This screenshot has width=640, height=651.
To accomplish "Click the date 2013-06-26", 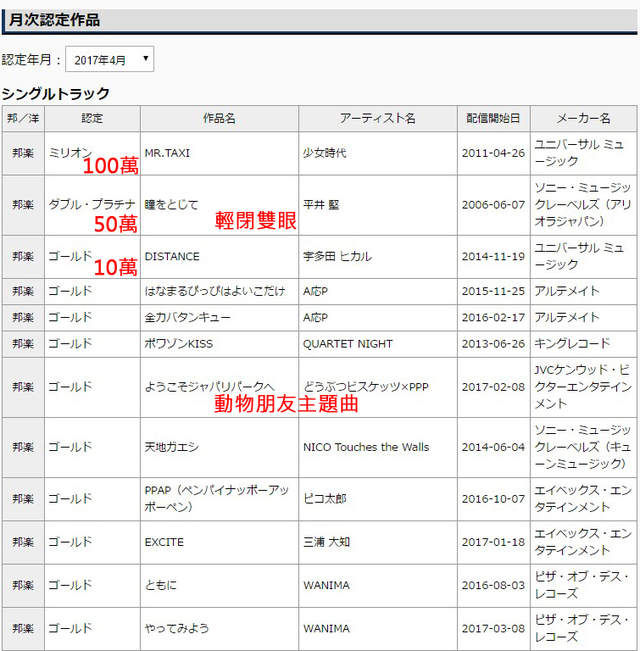I will click(x=493, y=344).
